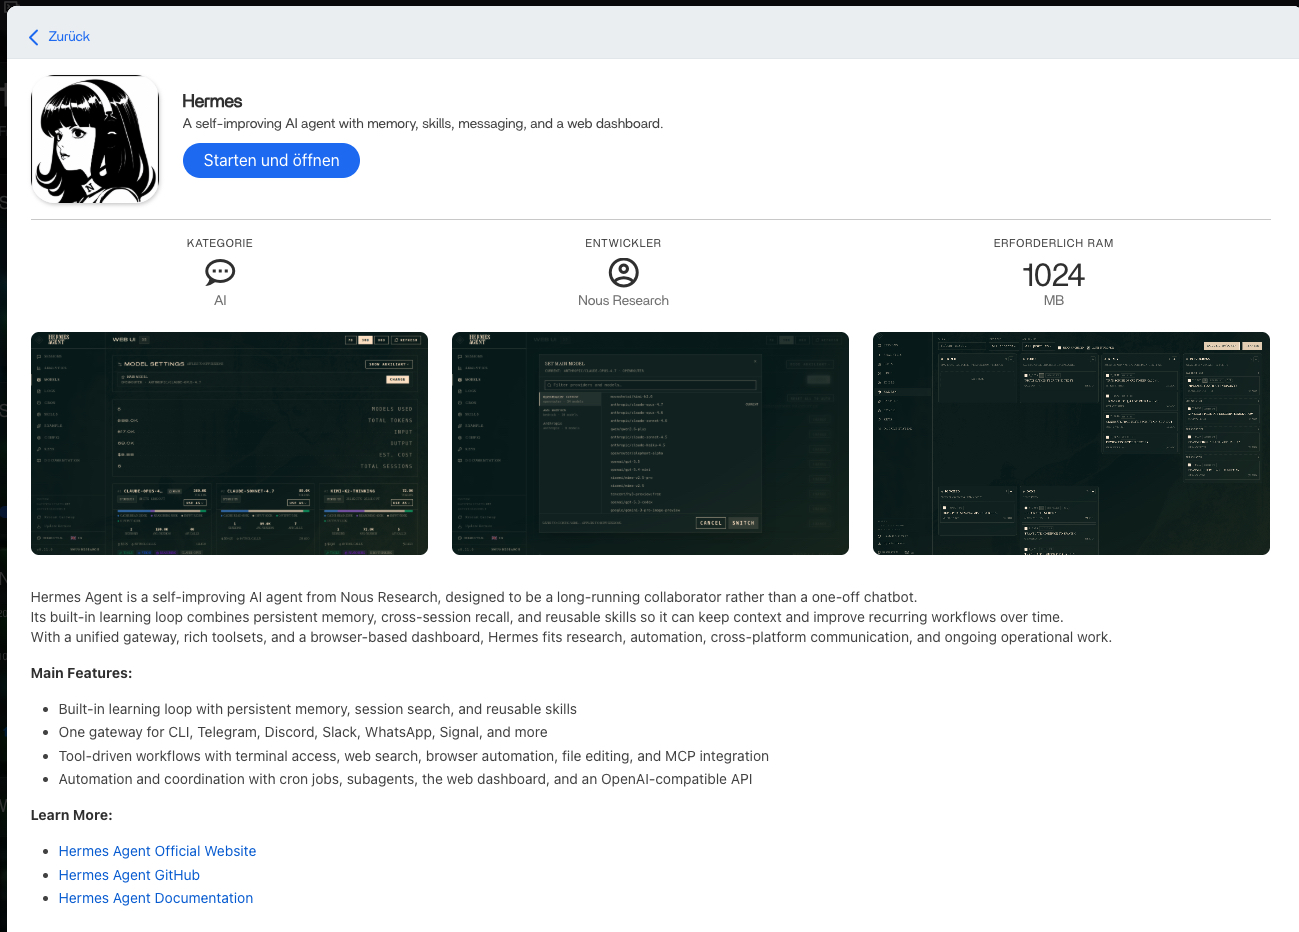
Task: Click the ERFORDERLICH RAM label
Action: [1053, 243]
